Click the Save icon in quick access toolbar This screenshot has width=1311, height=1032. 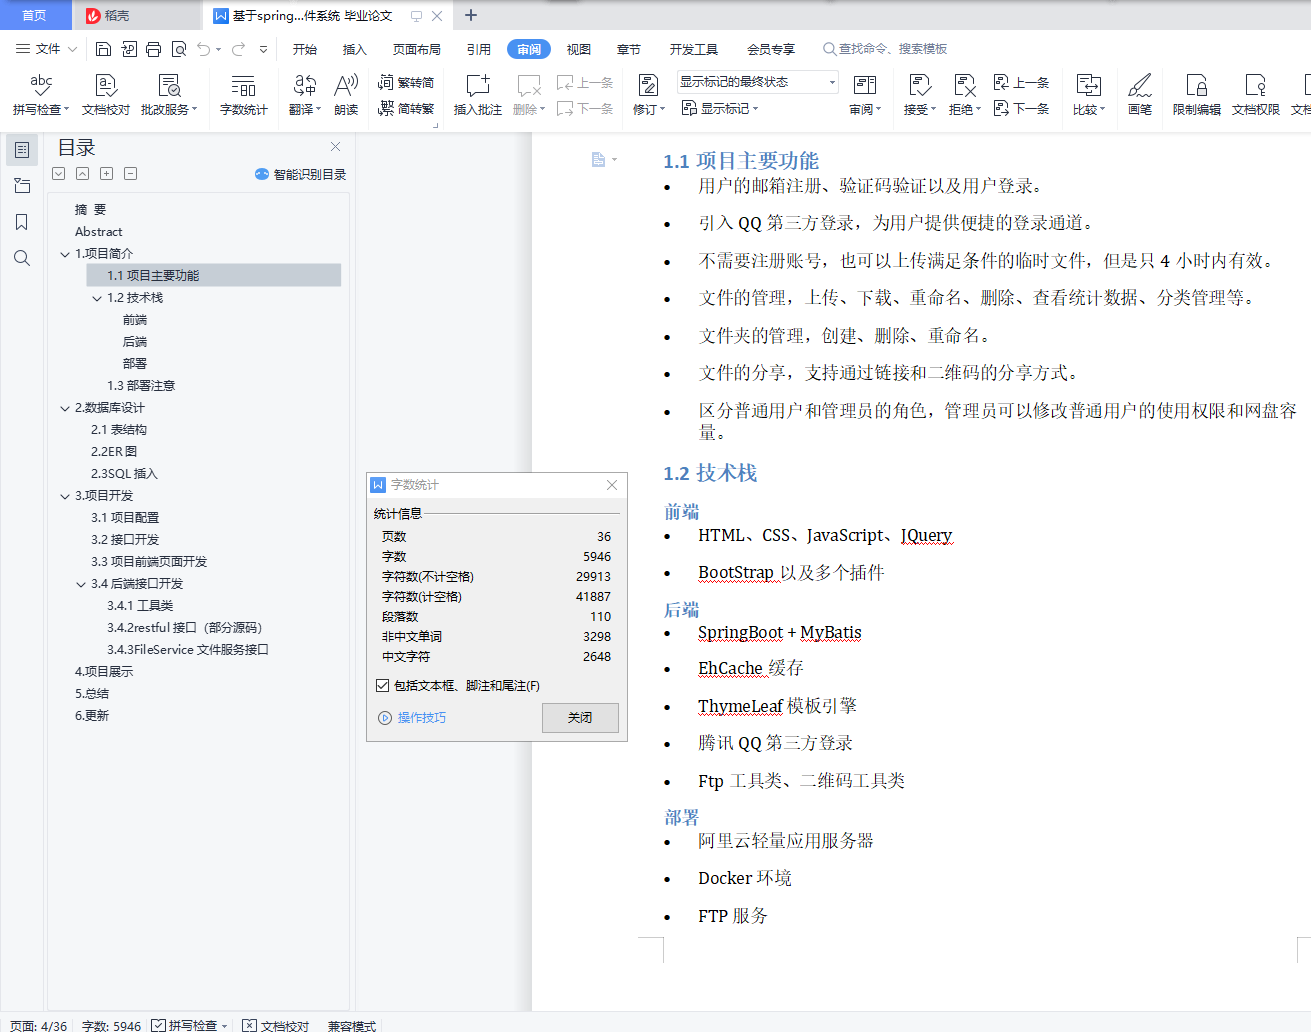pyautogui.click(x=103, y=49)
